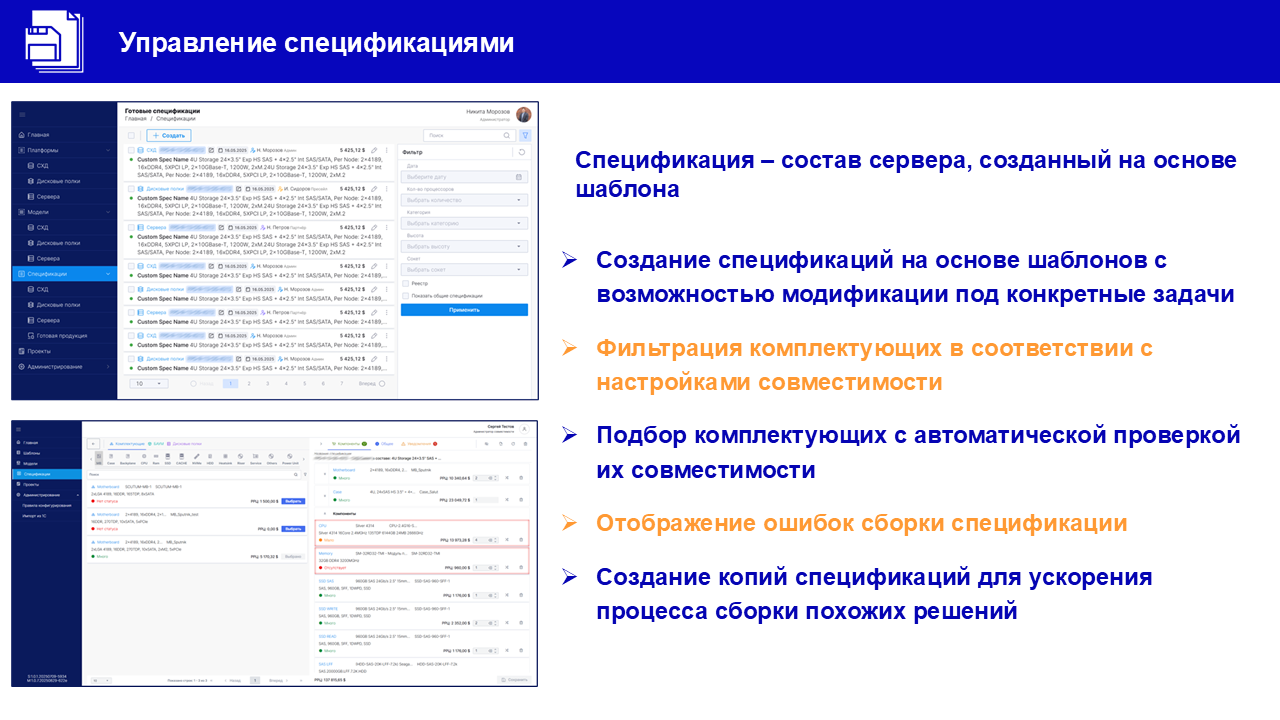Open Импорт из 1С sidebar item
This screenshot has height=720, width=1280.
34,516
